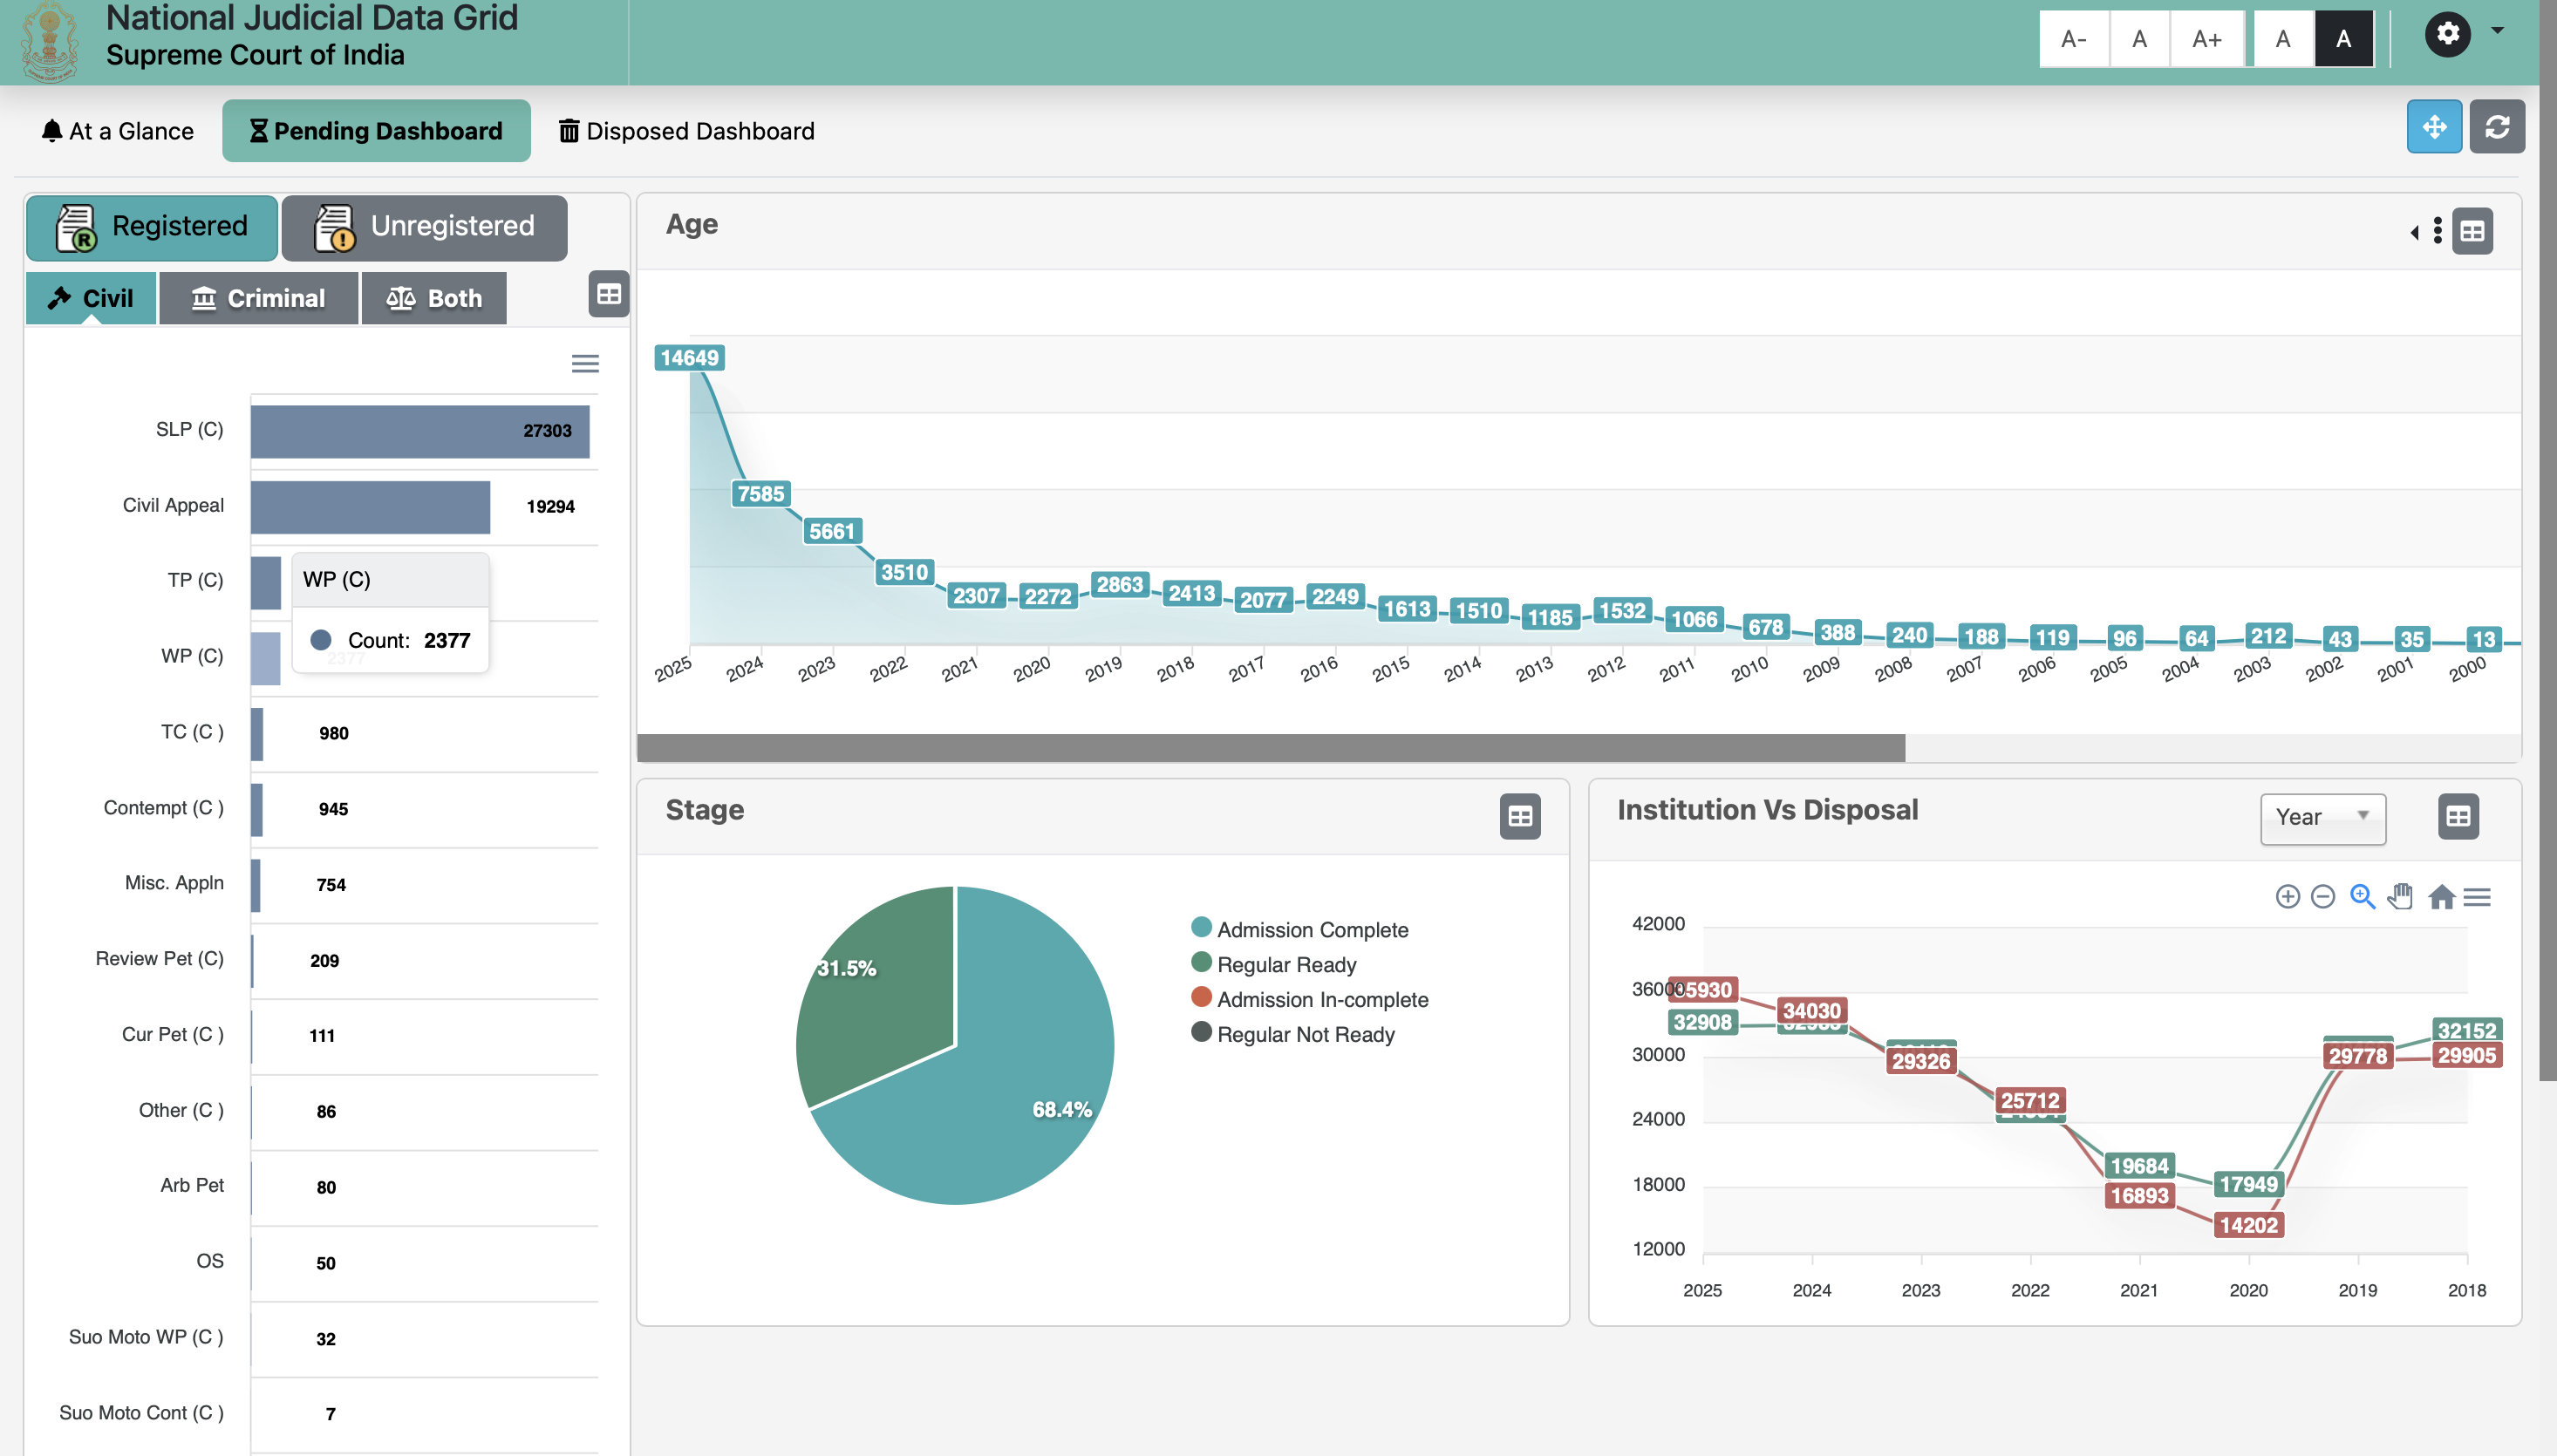Toggle the Admission Complete legend item

tap(1311, 929)
